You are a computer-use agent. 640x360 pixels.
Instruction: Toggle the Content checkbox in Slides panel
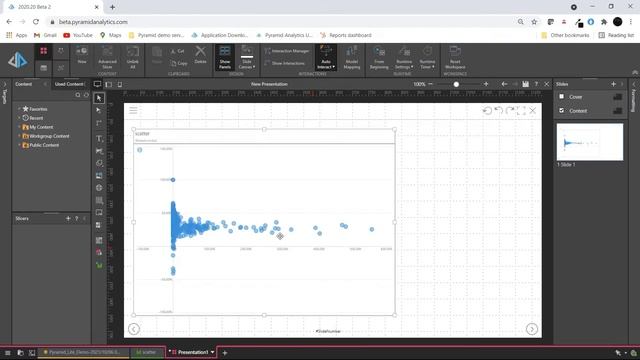(x=562, y=110)
